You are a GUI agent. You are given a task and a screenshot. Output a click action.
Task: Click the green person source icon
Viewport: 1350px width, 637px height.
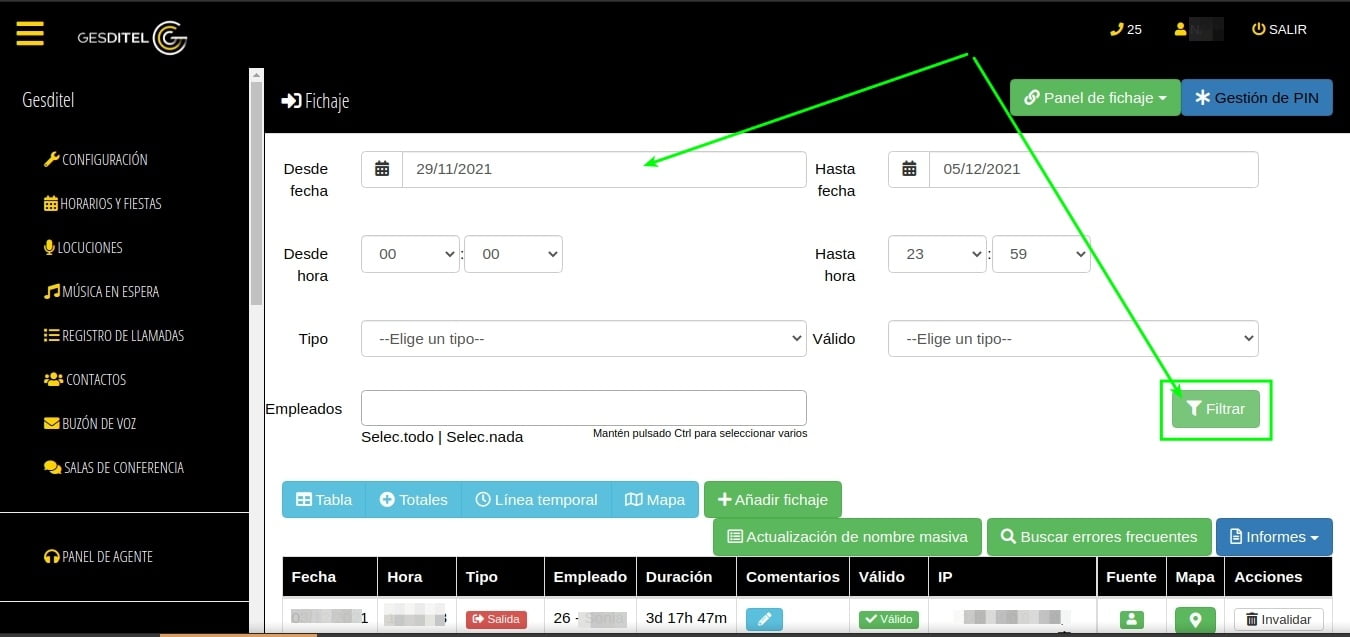[x=1131, y=619]
